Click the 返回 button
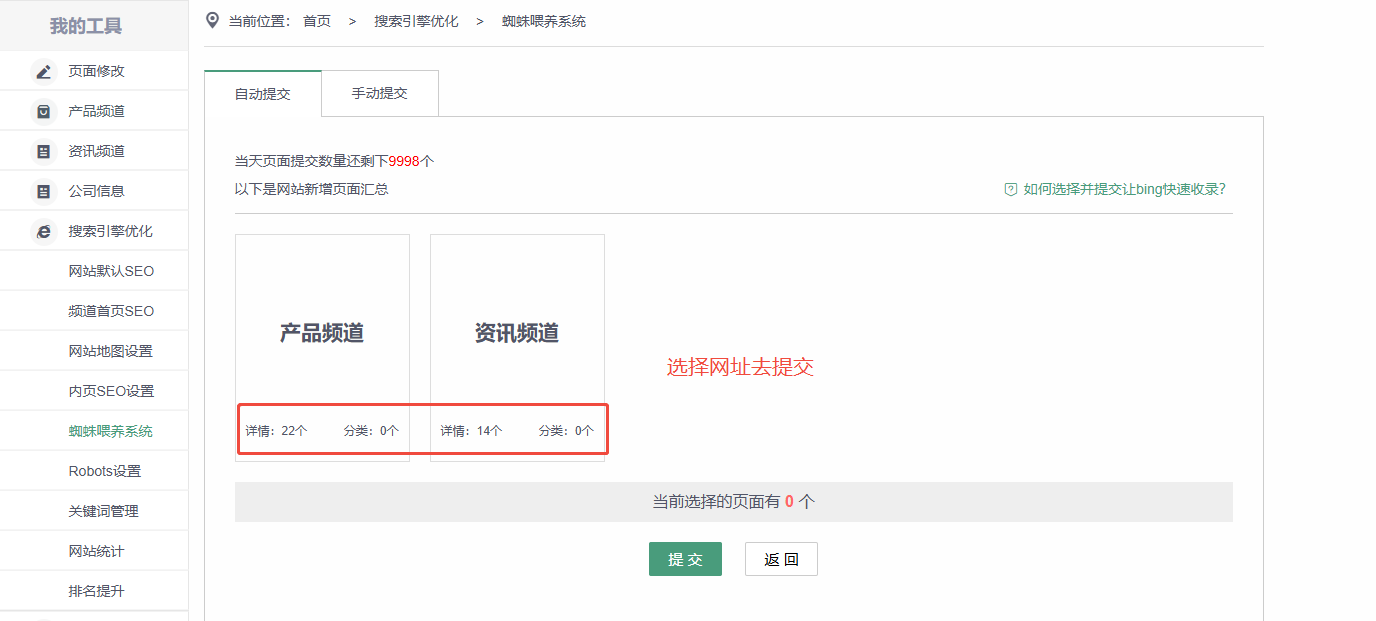Screen dimensions: 1376x621 [781, 559]
